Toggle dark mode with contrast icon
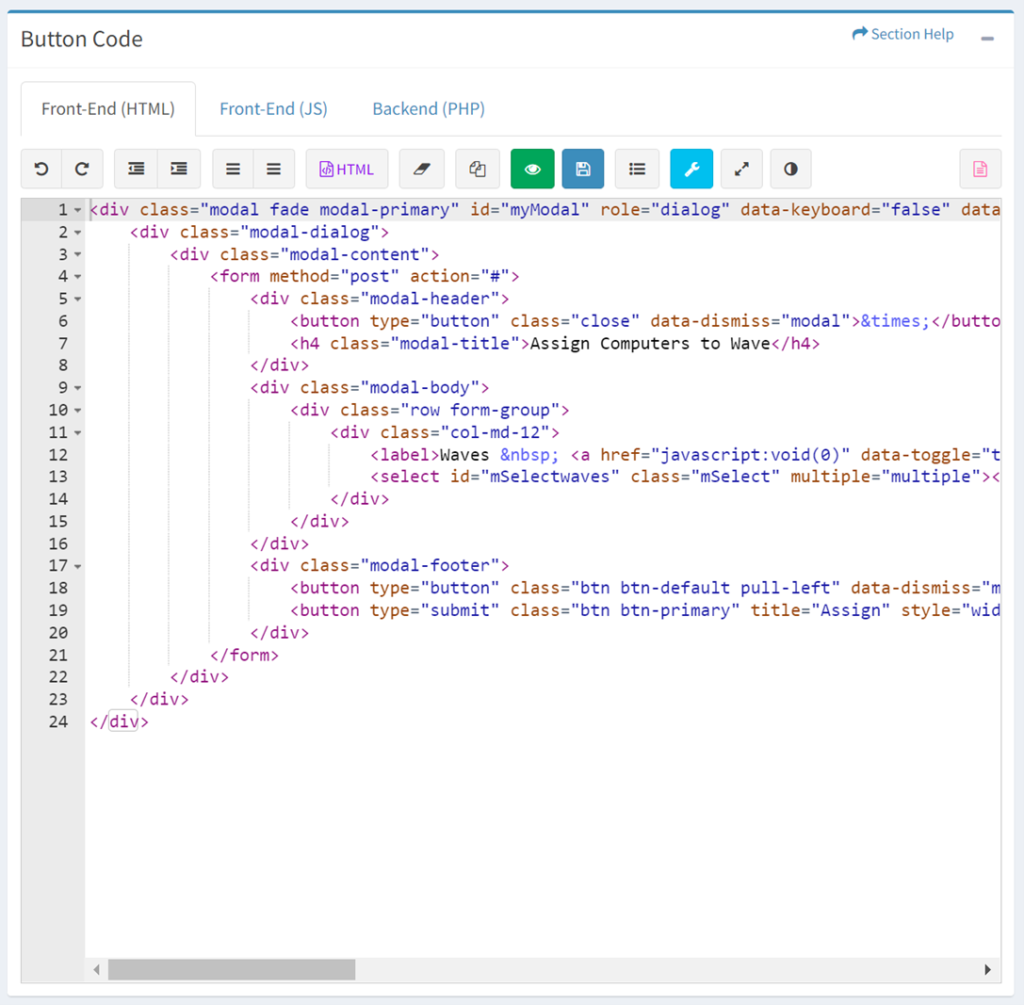 click(x=791, y=168)
